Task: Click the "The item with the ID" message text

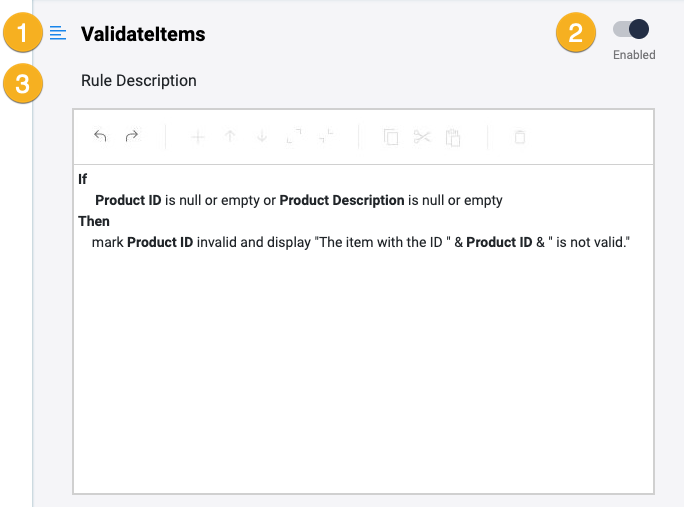Action: click(376, 242)
